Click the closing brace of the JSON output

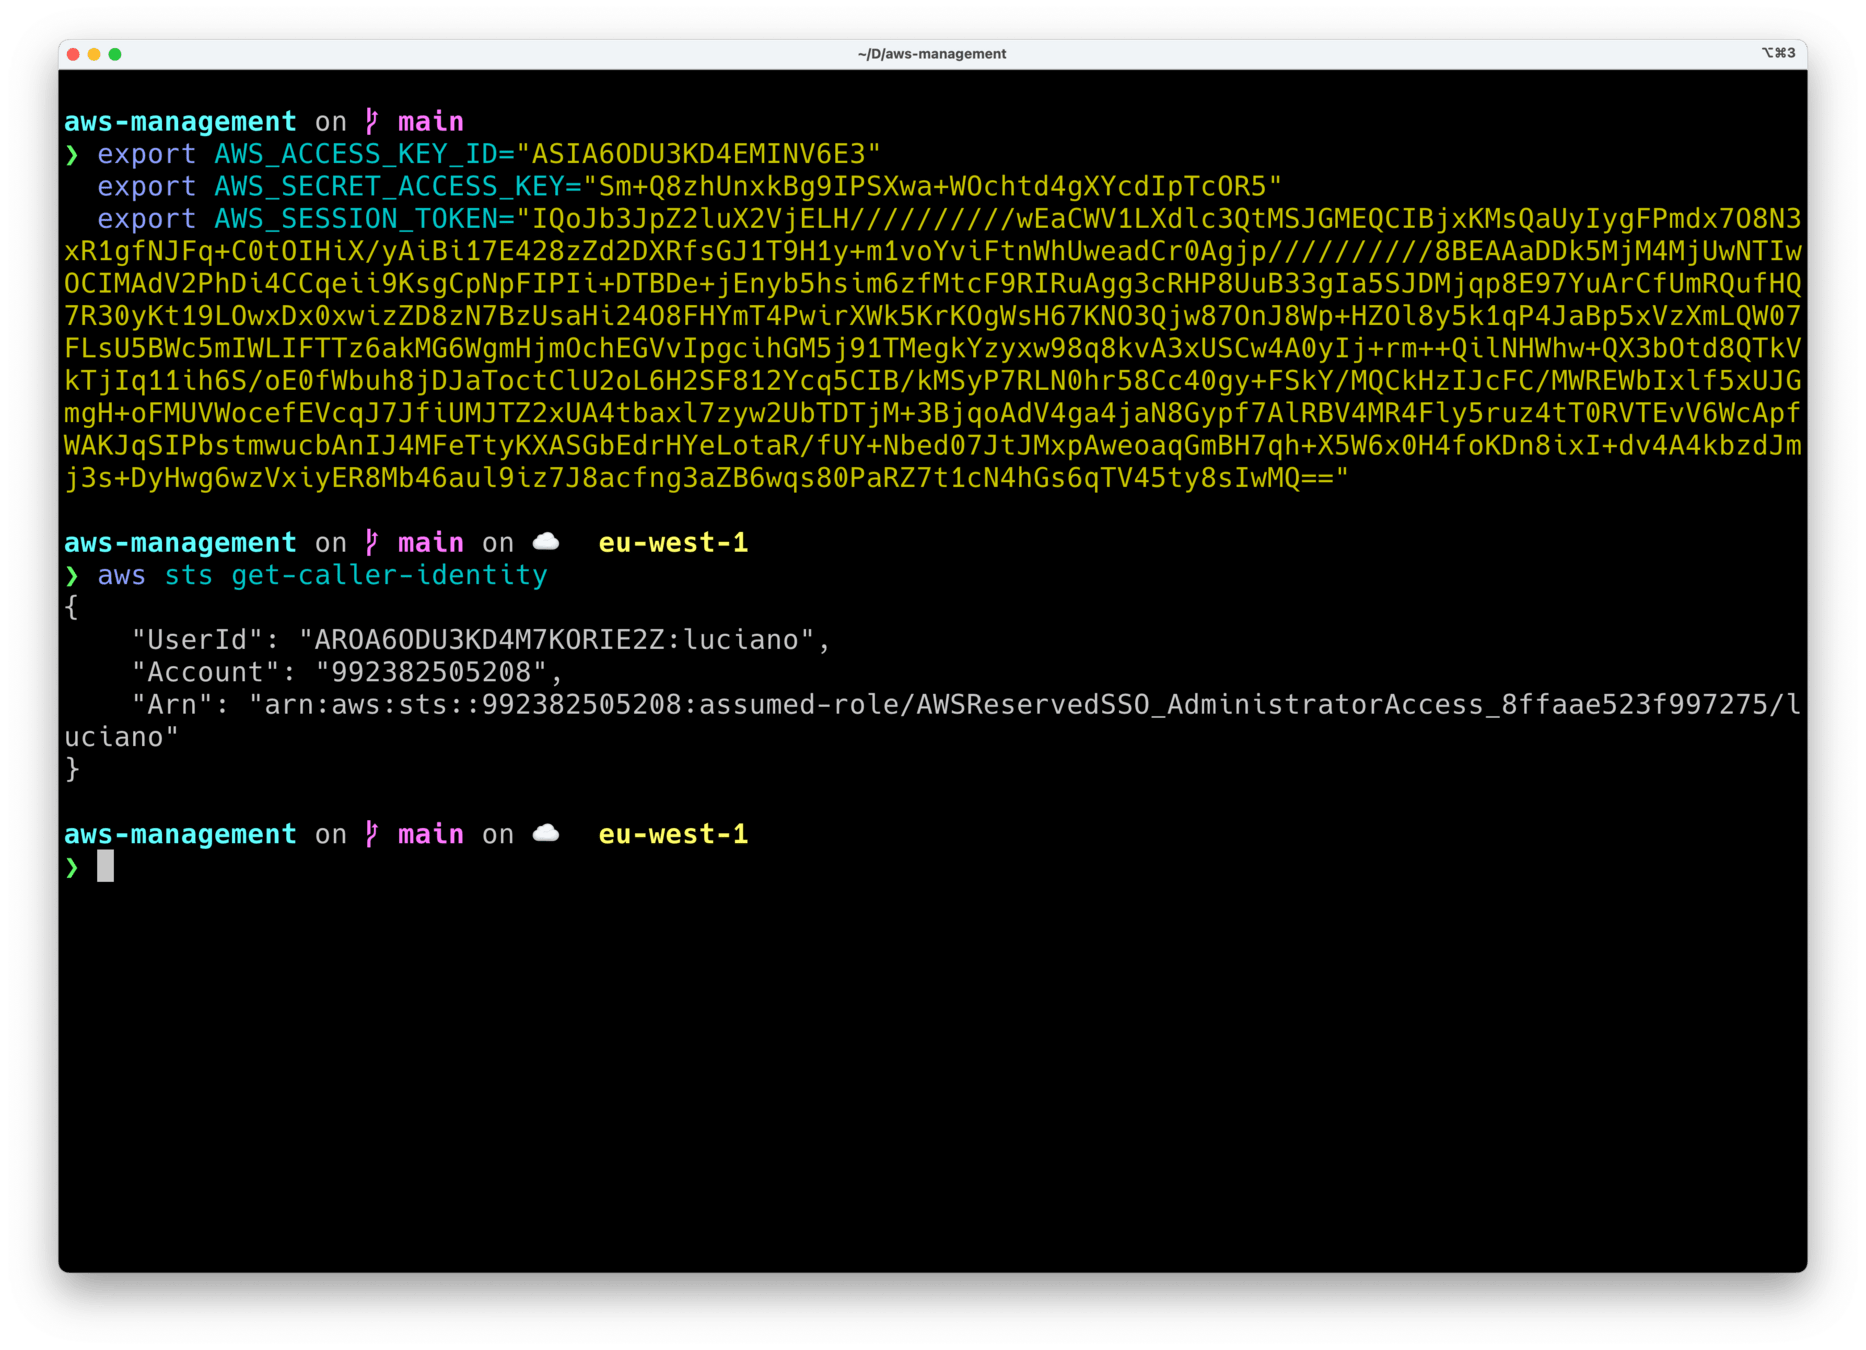click(x=72, y=769)
